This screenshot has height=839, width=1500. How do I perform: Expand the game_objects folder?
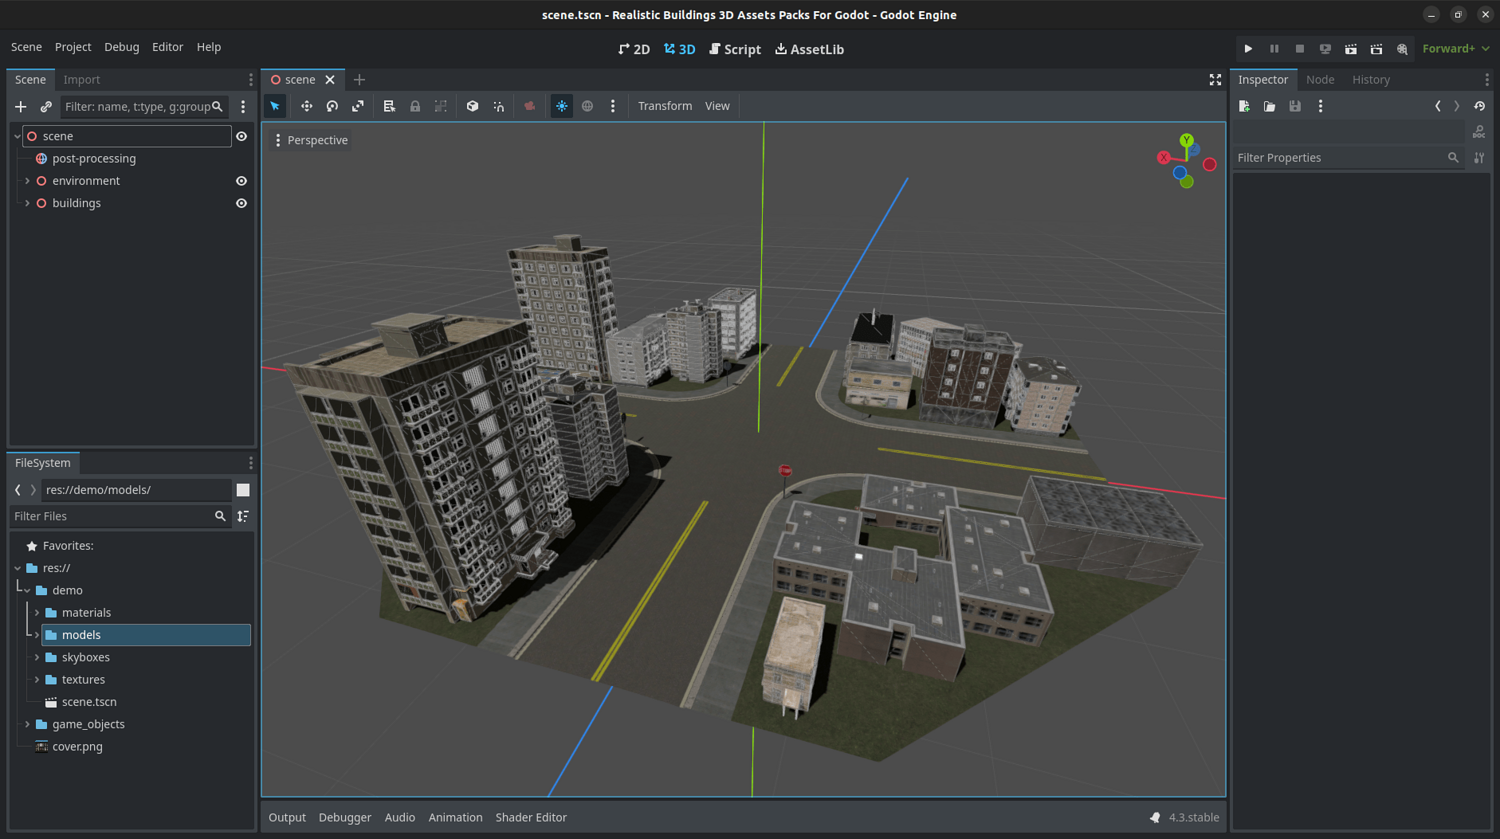pos(27,724)
